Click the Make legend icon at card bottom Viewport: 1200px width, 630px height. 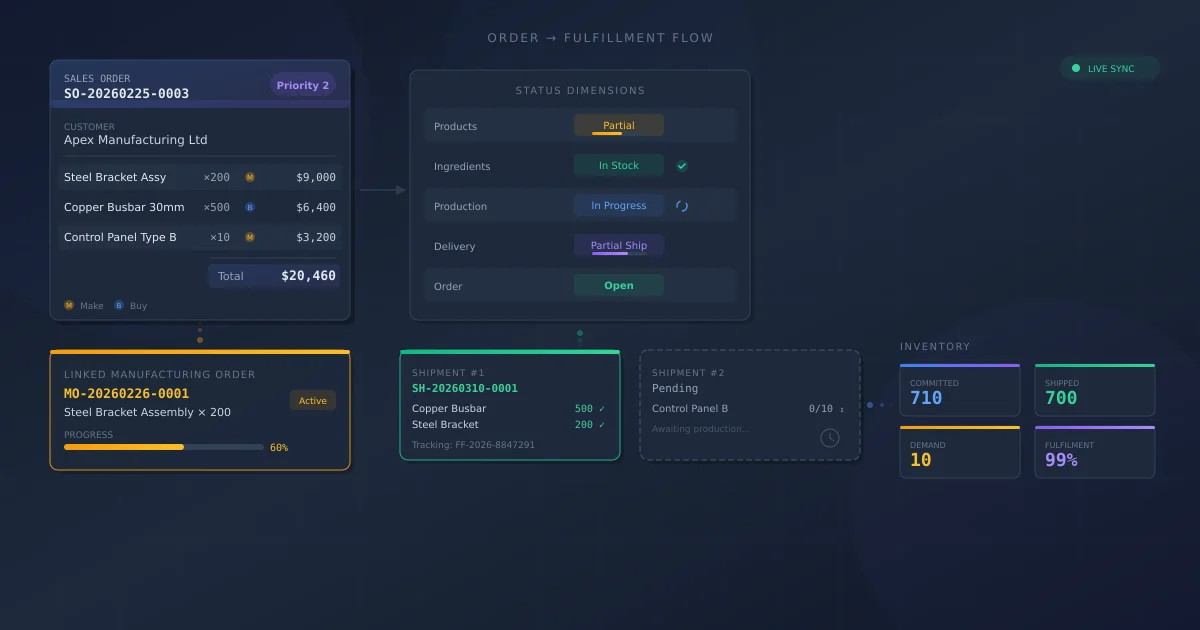tap(68, 305)
